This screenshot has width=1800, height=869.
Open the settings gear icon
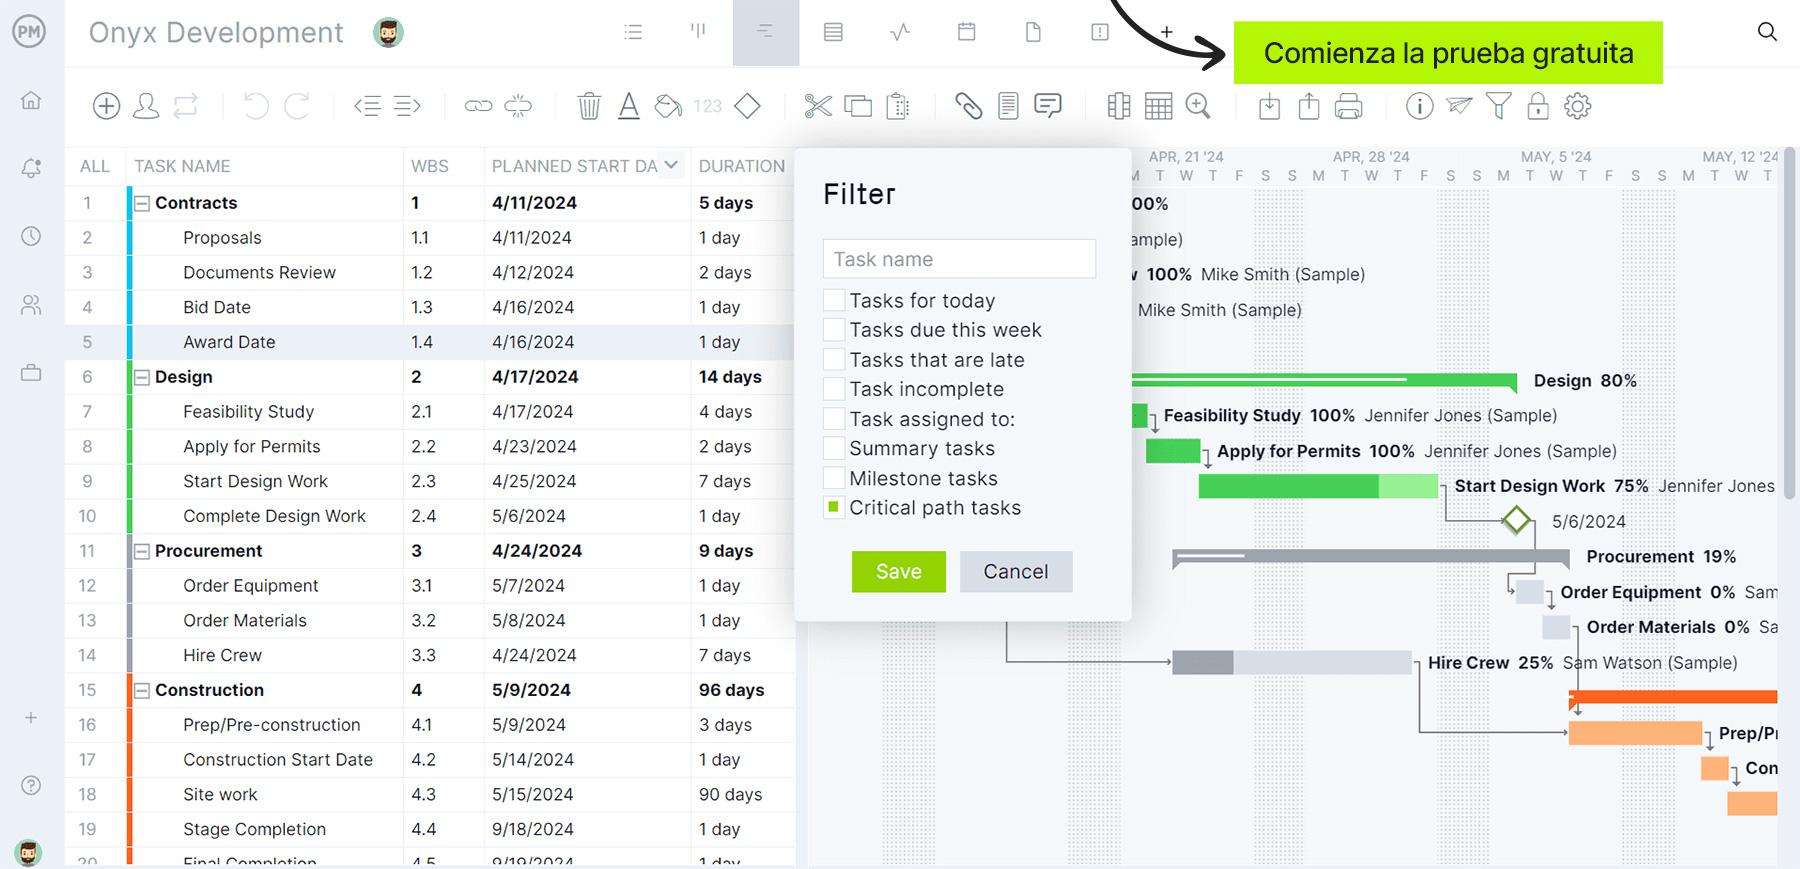[x=1577, y=106]
